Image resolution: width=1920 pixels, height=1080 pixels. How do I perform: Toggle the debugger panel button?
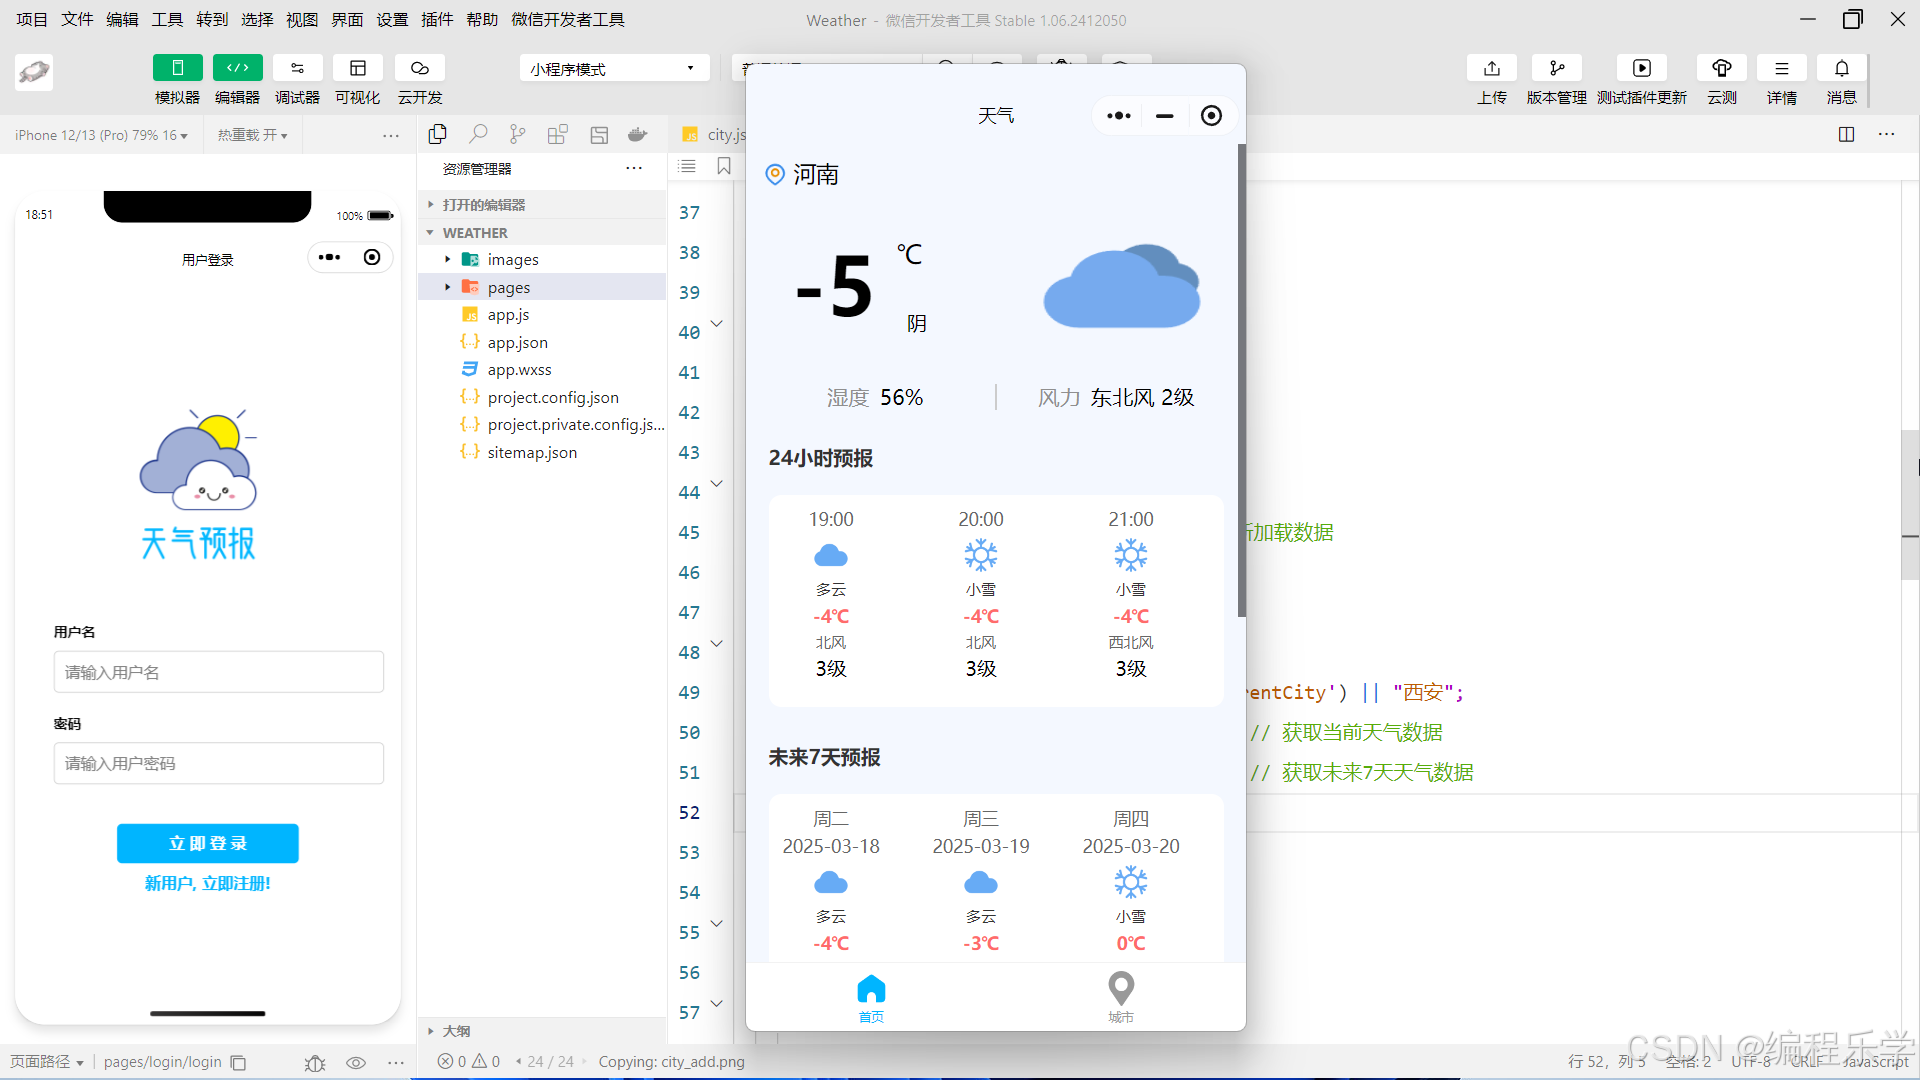coord(297,68)
